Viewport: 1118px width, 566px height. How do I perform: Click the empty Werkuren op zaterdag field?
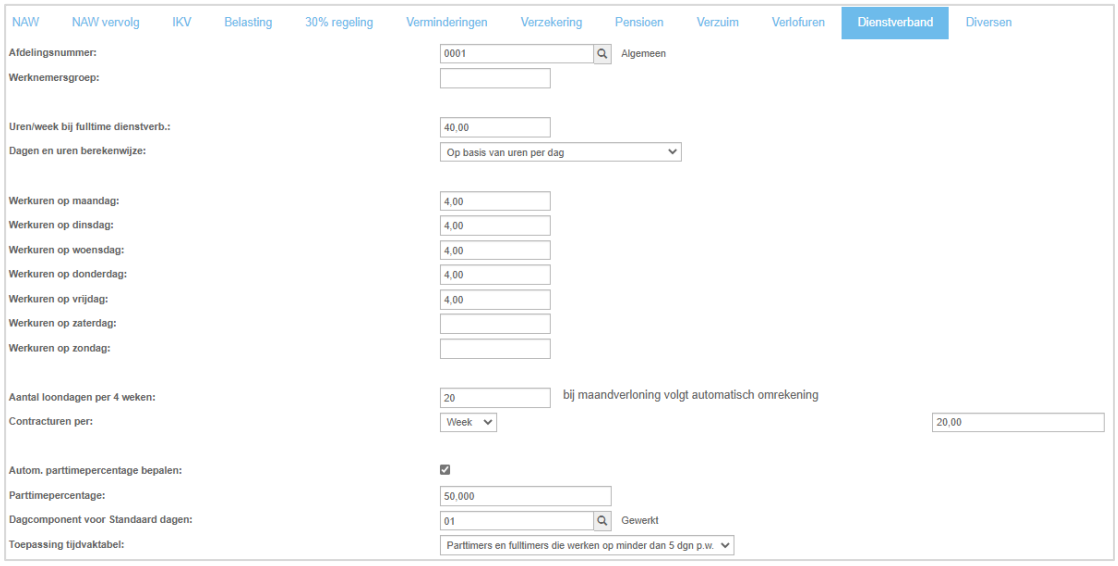pos(496,324)
